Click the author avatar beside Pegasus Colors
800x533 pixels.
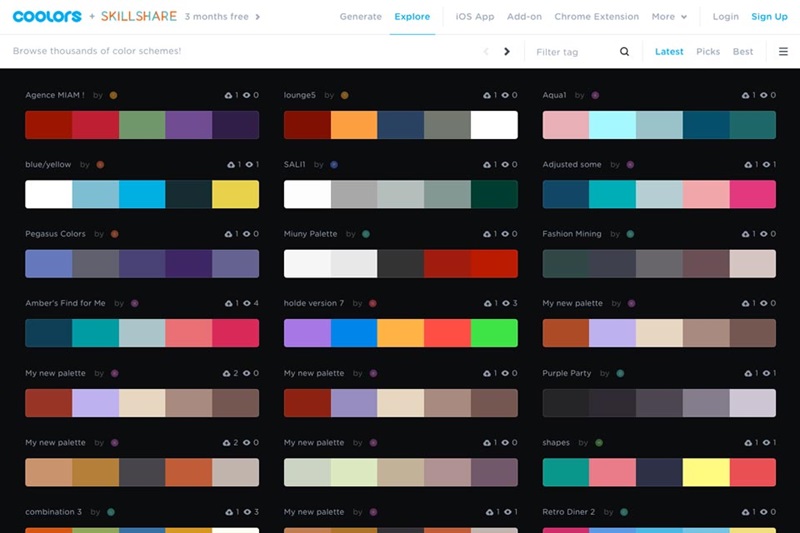[x=114, y=234]
